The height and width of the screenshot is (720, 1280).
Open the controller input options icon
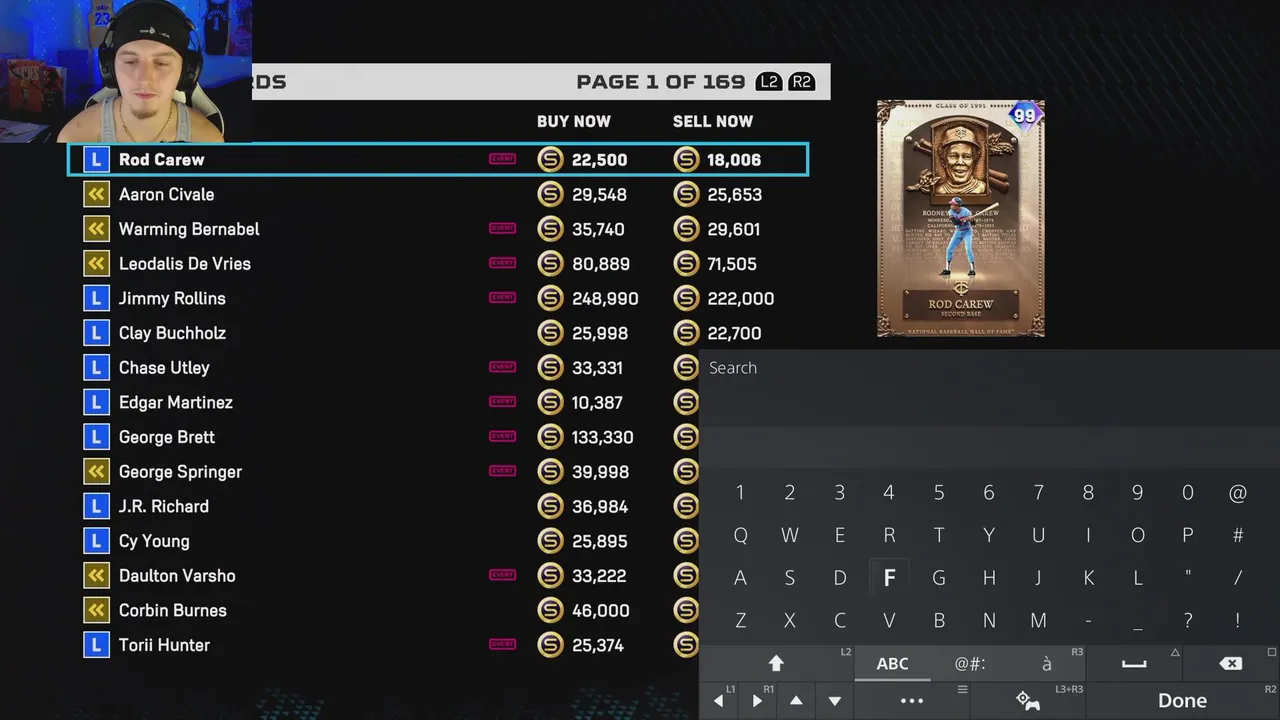point(1027,701)
